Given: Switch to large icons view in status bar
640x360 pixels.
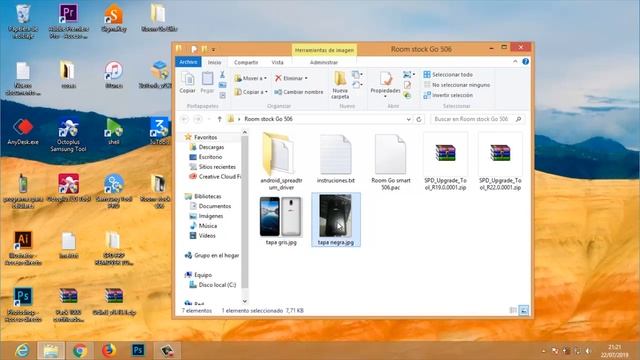Looking at the screenshot, I should click(x=524, y=311).
